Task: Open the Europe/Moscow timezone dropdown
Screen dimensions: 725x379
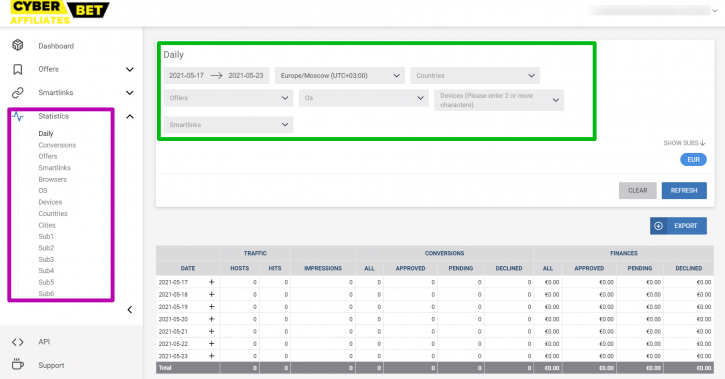Action: pos(340,75)
